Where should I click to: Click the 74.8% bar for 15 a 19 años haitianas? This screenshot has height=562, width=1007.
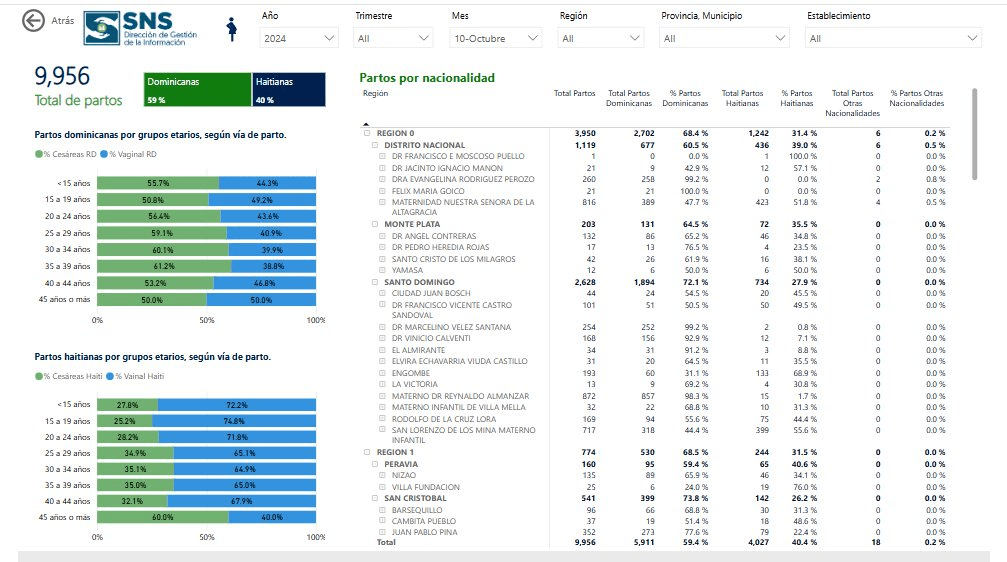pos(234,421)
